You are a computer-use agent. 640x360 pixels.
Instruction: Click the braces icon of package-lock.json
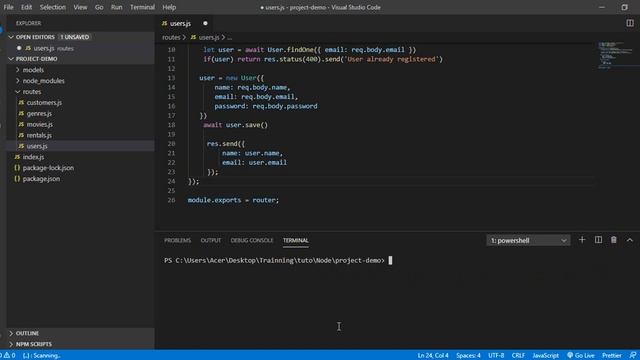17,168
